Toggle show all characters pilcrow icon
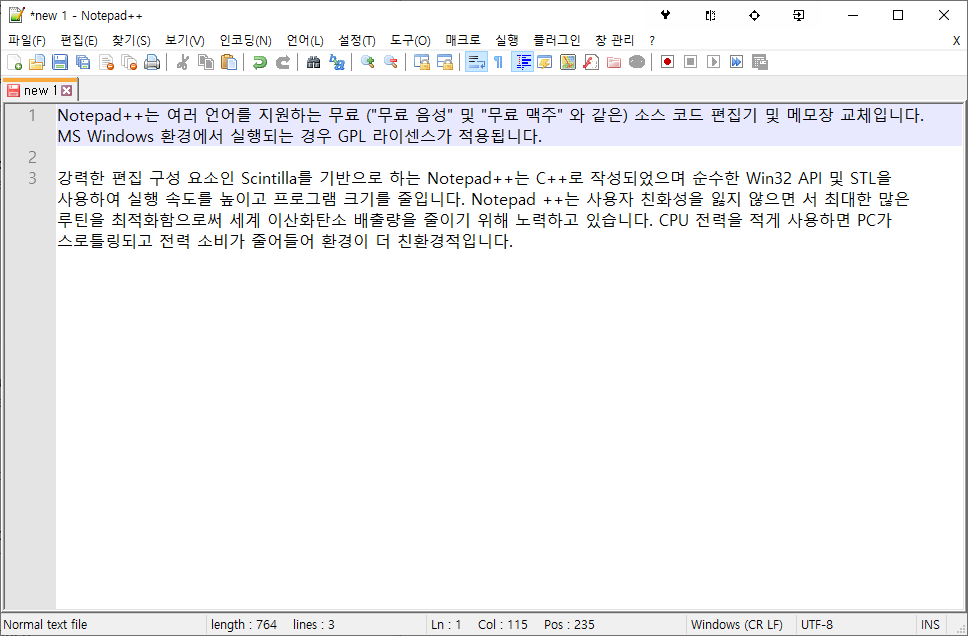The height and width of the screenshot is (636, 968). pyautogui.click(x=499, y=62)
